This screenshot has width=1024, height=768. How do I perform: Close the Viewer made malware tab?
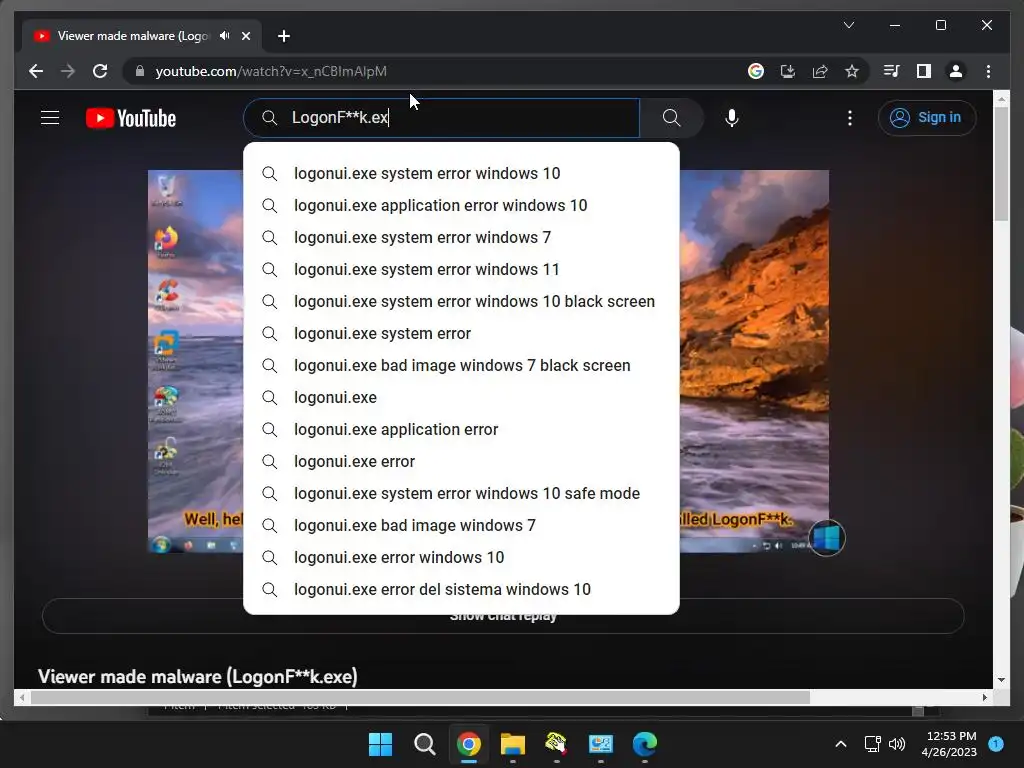click(246, 36)
